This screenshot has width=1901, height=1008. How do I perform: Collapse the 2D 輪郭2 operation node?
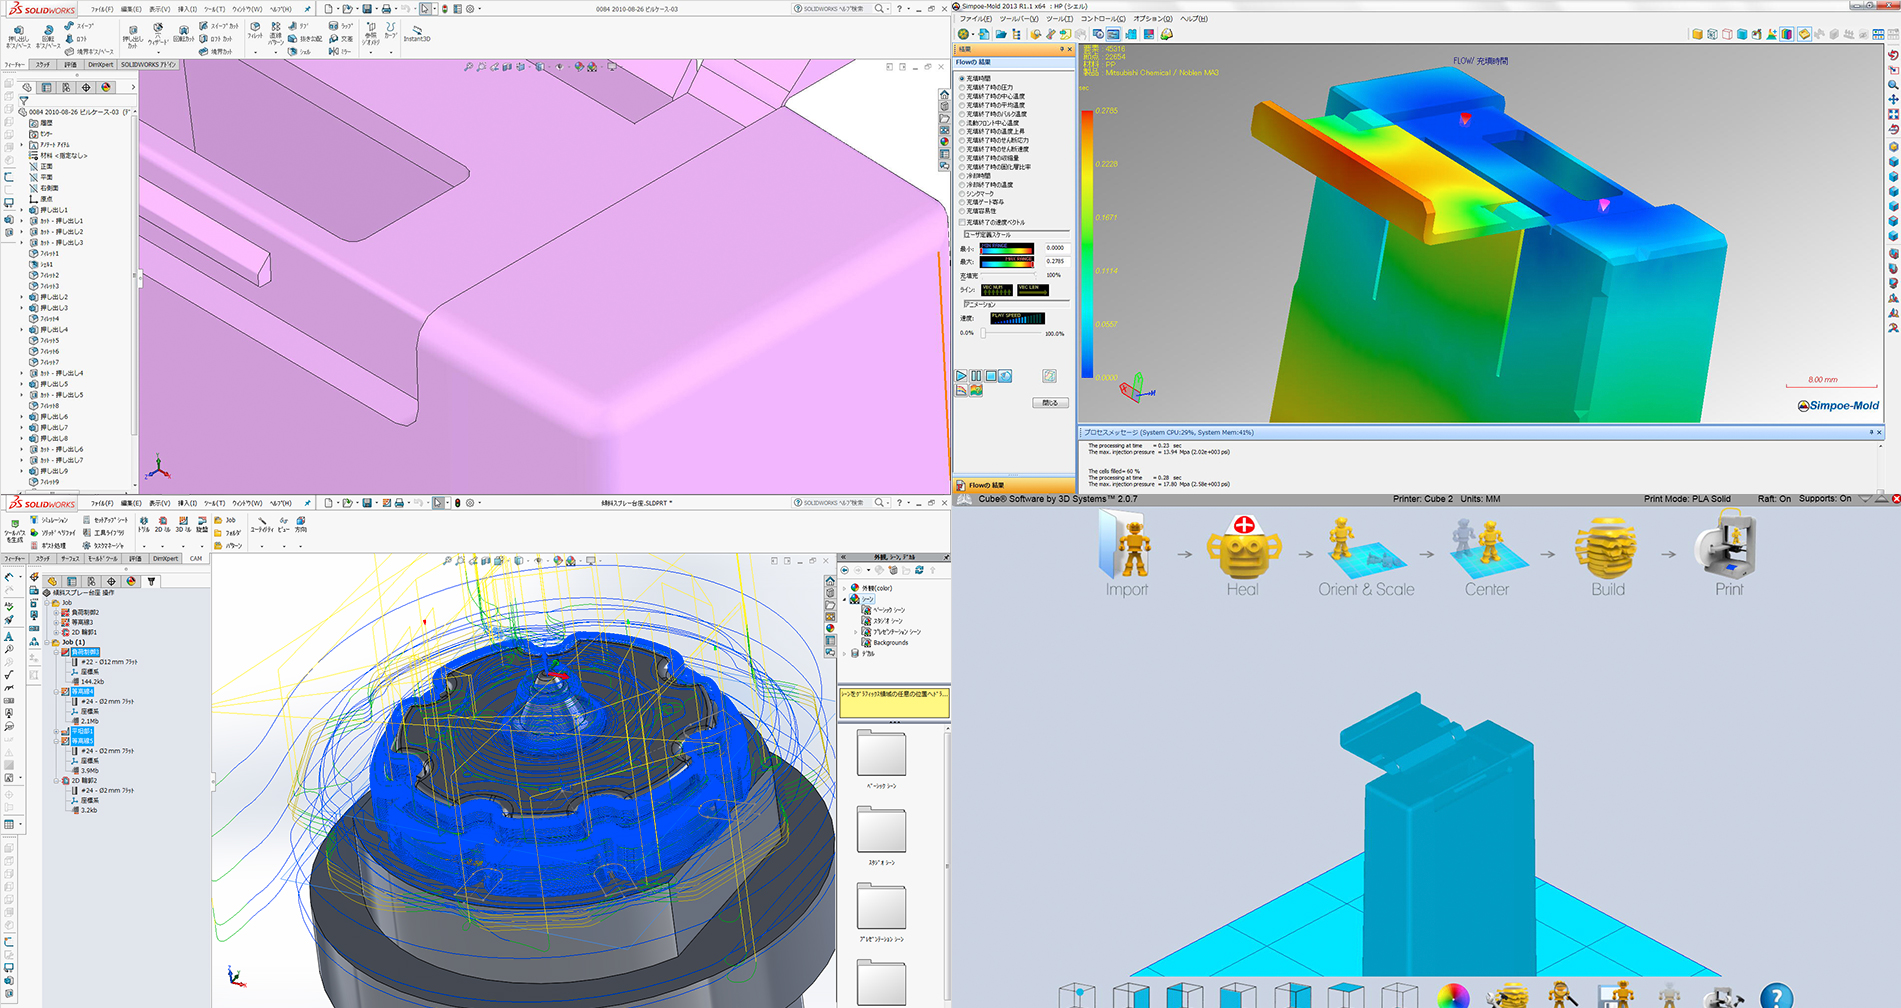pos(57,781)
